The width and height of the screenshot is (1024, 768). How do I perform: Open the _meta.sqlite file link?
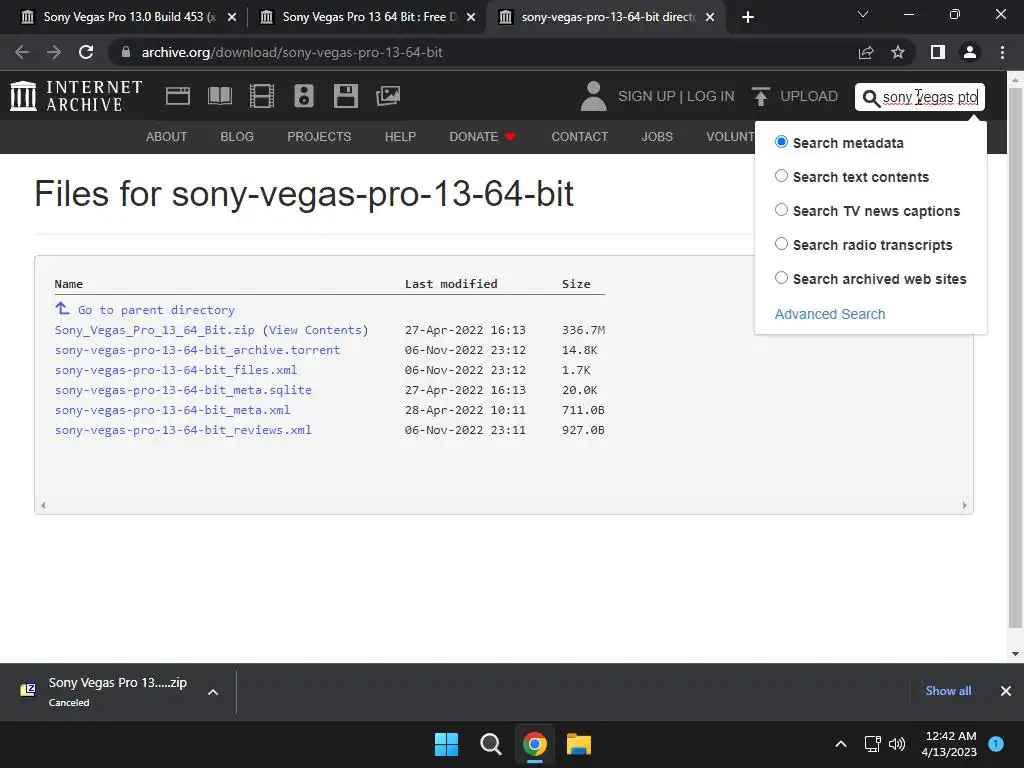coord(183,390)
